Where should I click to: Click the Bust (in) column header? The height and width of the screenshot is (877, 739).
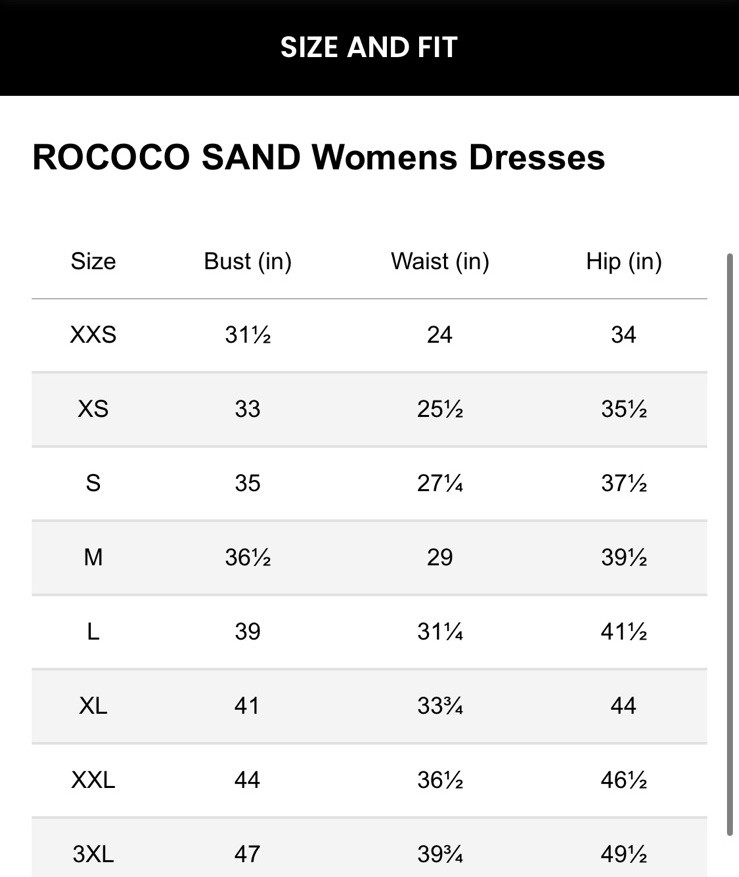pos(247,262)
